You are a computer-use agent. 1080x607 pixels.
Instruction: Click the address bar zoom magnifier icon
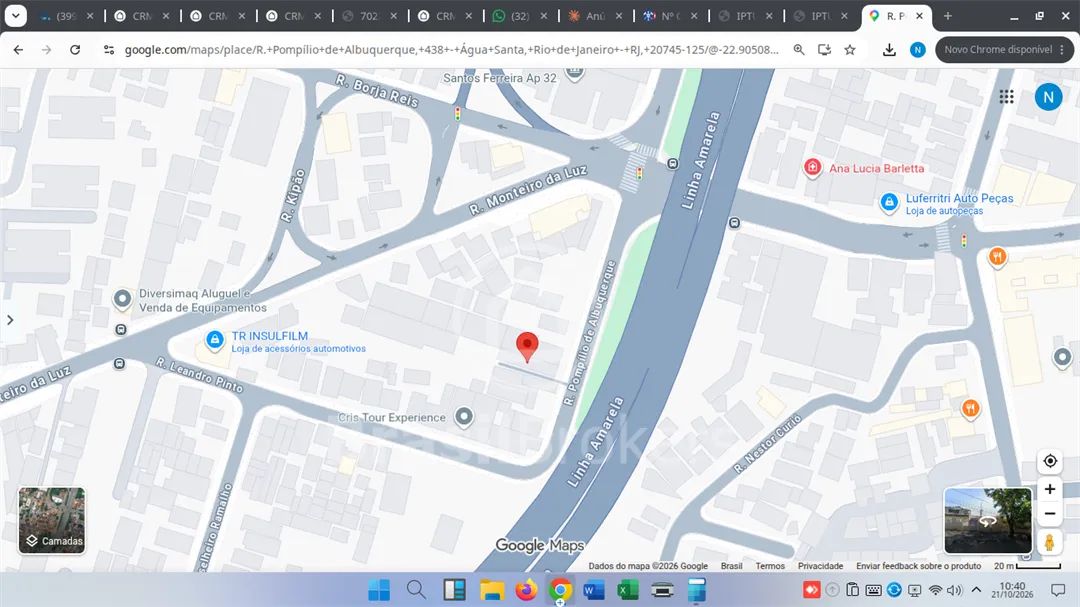click(x=799, y=50)
